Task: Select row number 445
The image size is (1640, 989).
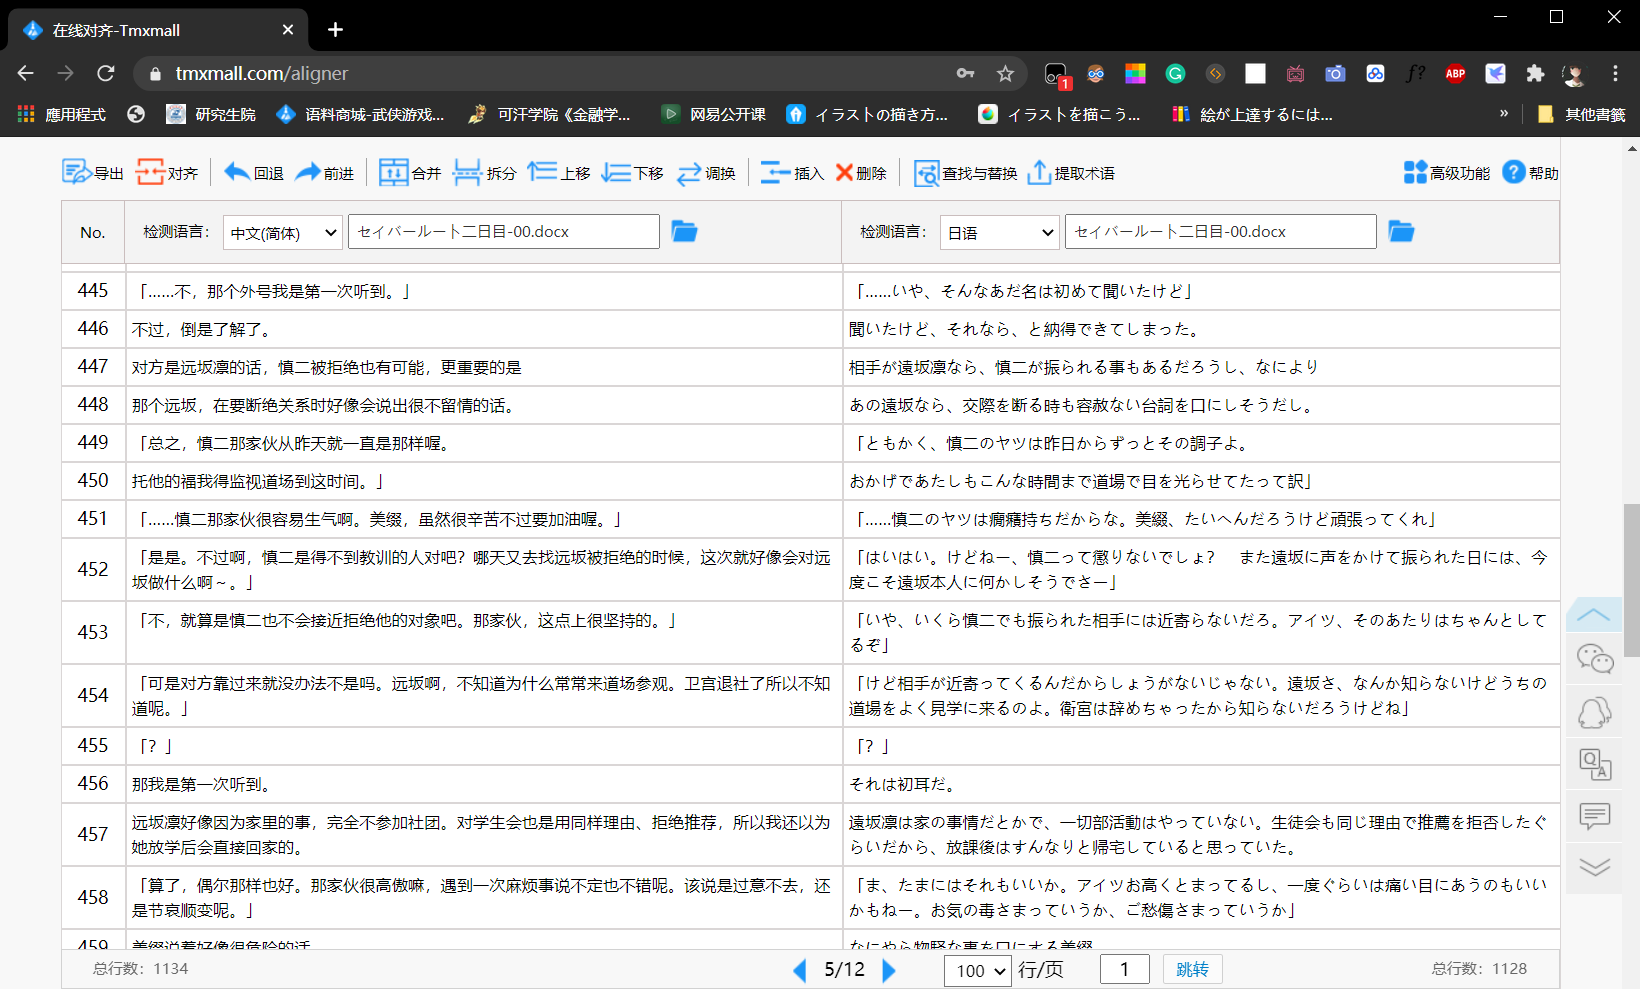Action: (x=93, y=291)
